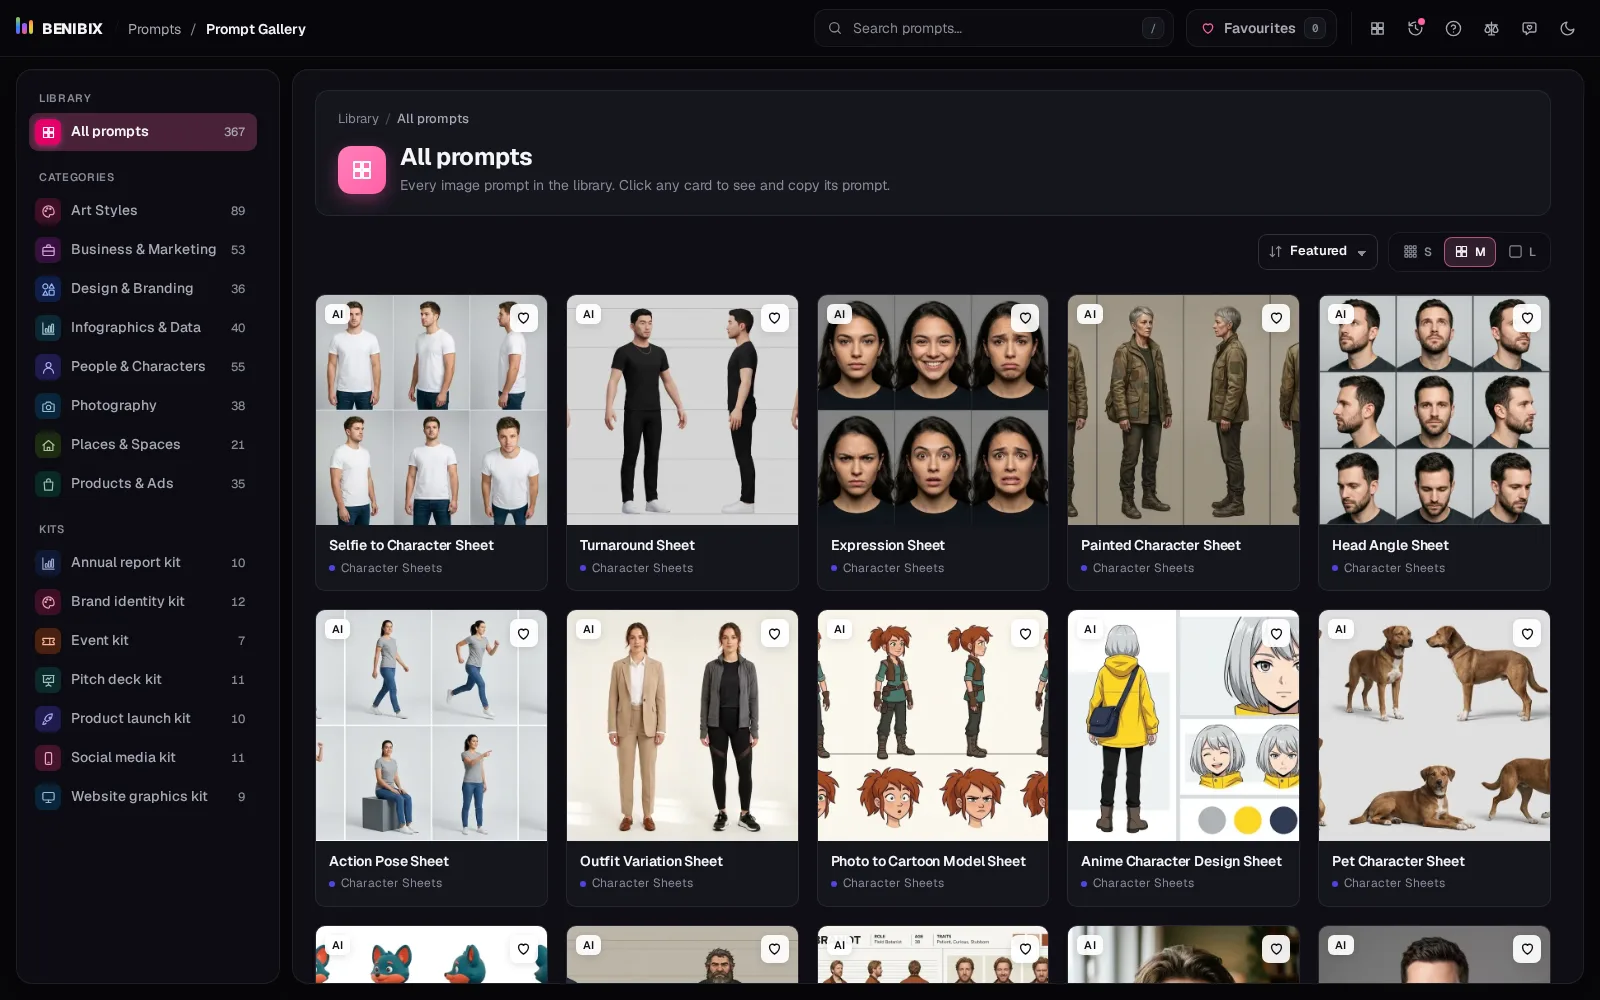This screenshot has width=1600, height=1000.
Task: Click the Product launch kit rocket icon
Action: (x=48, y=719)
